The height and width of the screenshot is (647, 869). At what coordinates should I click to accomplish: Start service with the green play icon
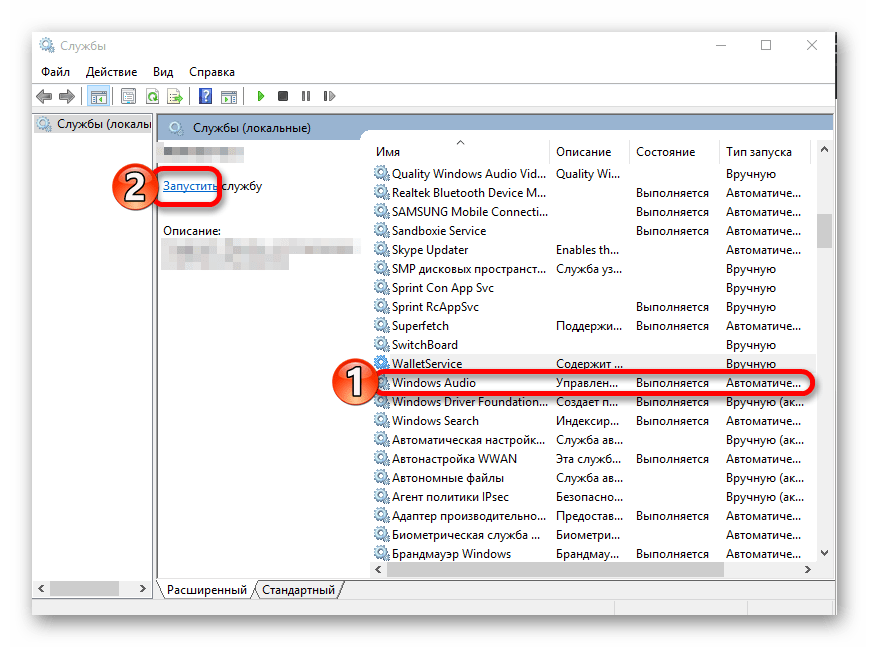tap(260, 96)
